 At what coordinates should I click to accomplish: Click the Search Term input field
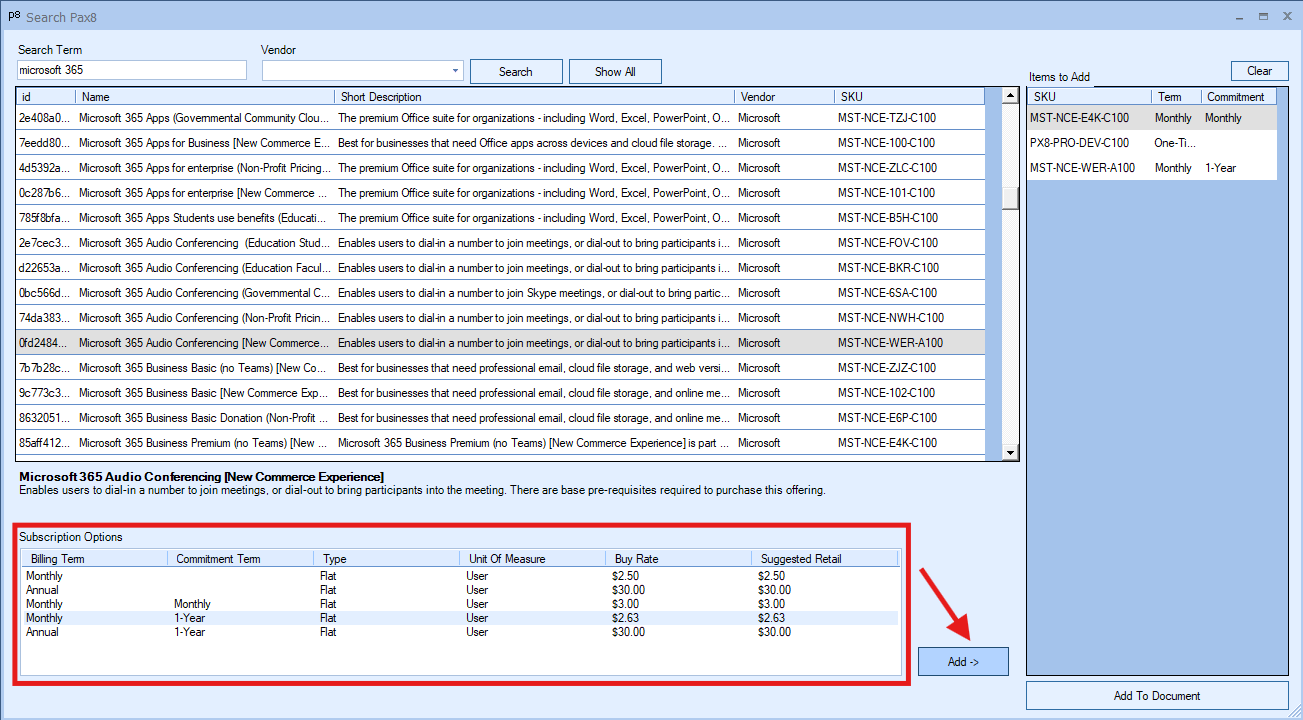[x=132, y=70]
